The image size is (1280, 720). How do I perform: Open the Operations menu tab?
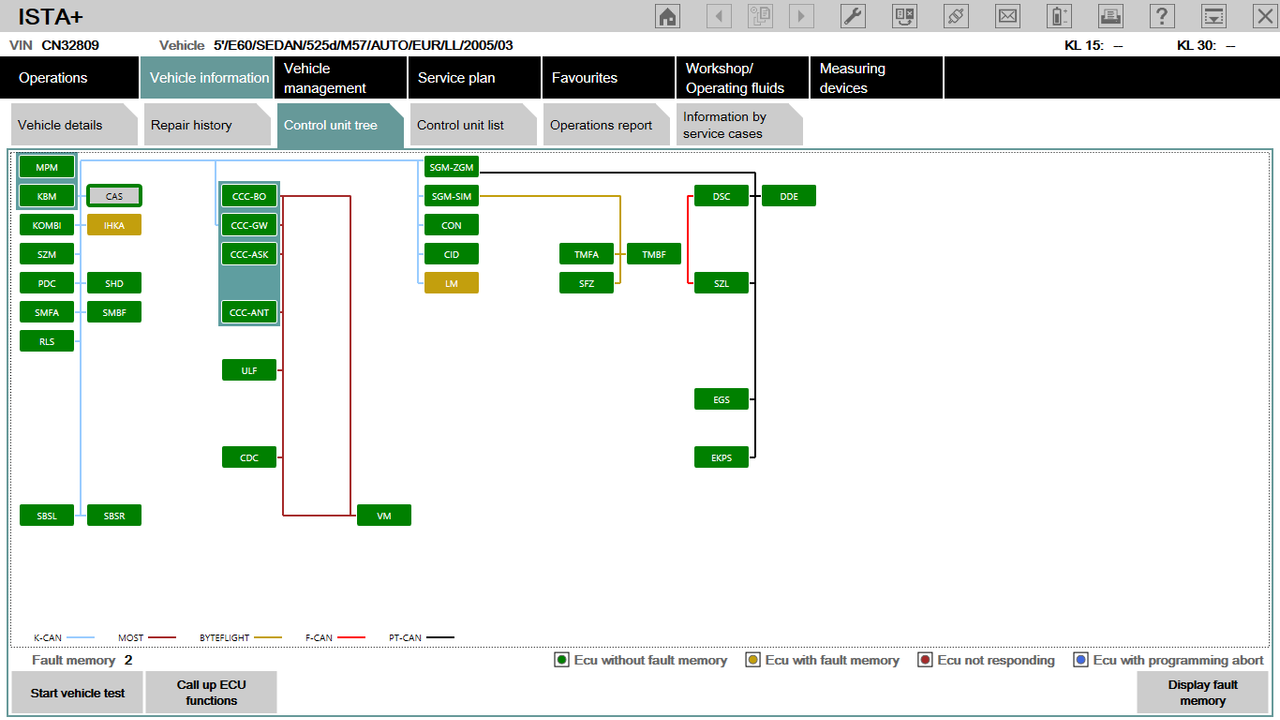69,78
